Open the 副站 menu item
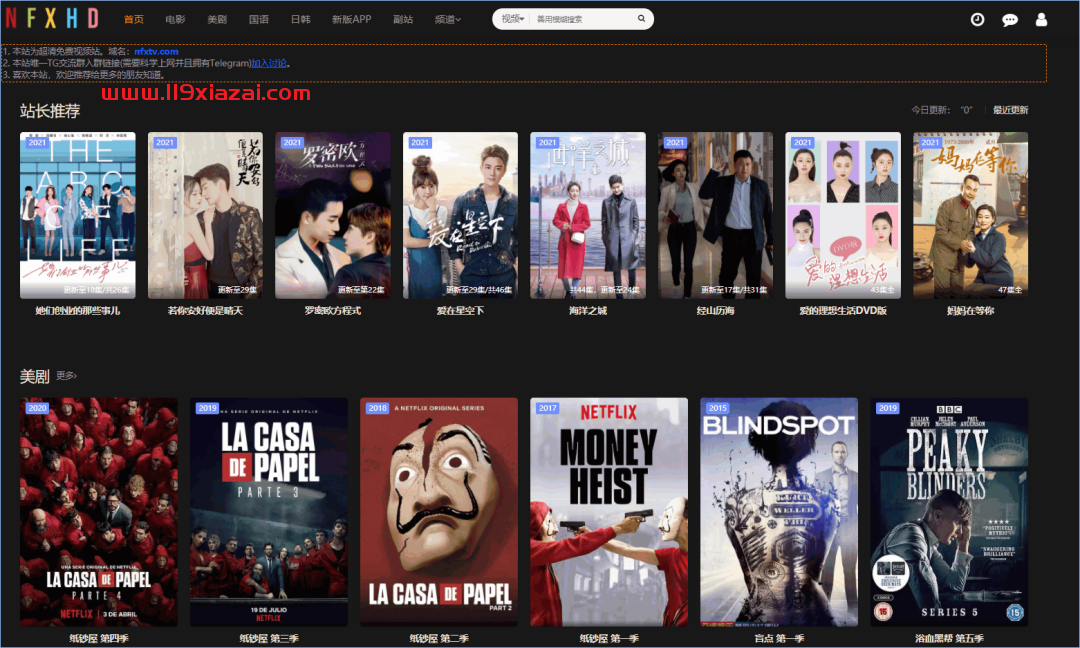This screenshot has width=1080, height=648. pos(403,19)
